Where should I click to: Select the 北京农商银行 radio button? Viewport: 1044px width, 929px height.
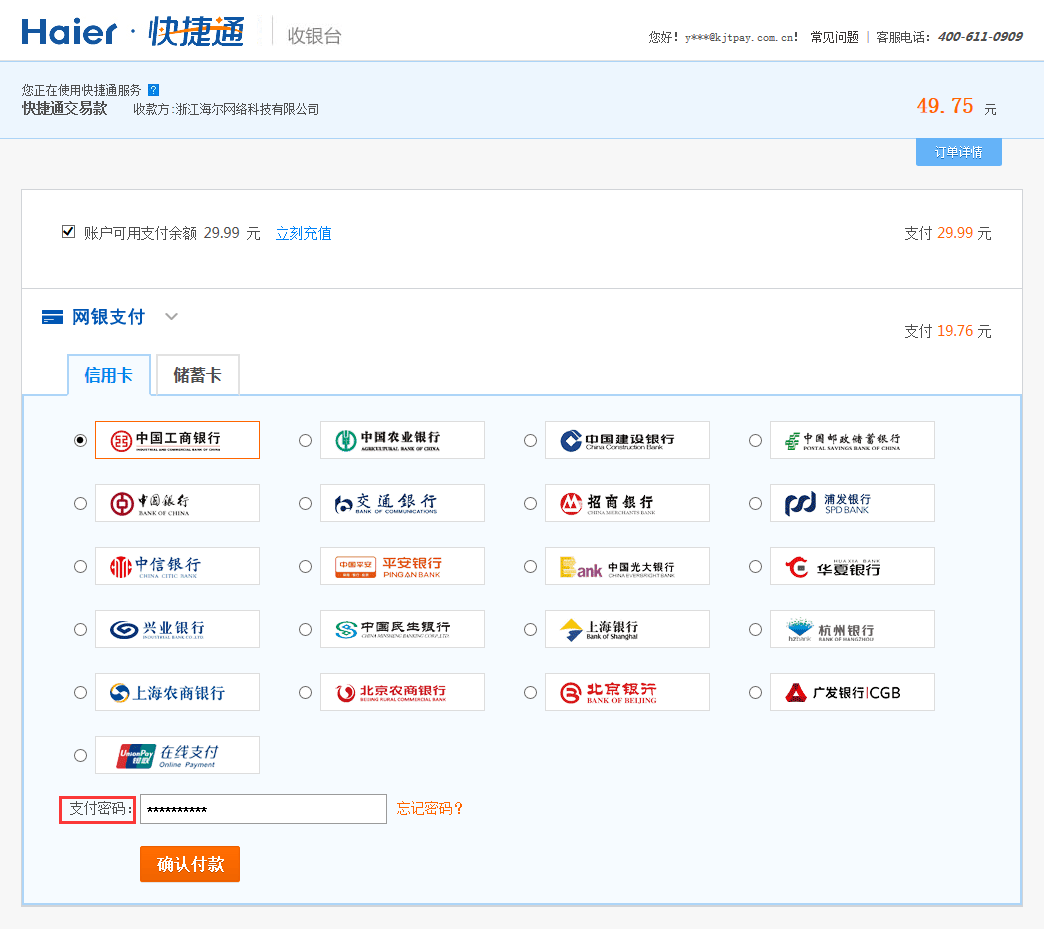(x=306, y=693)
